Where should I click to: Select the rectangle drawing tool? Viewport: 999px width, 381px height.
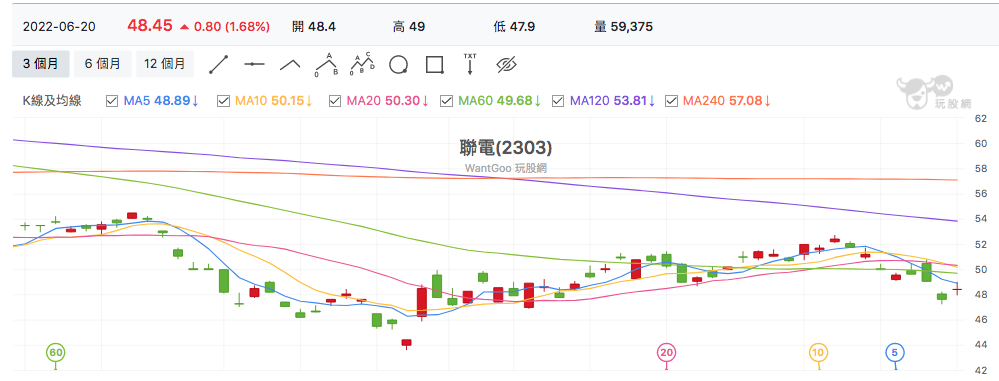click(435, 64)
